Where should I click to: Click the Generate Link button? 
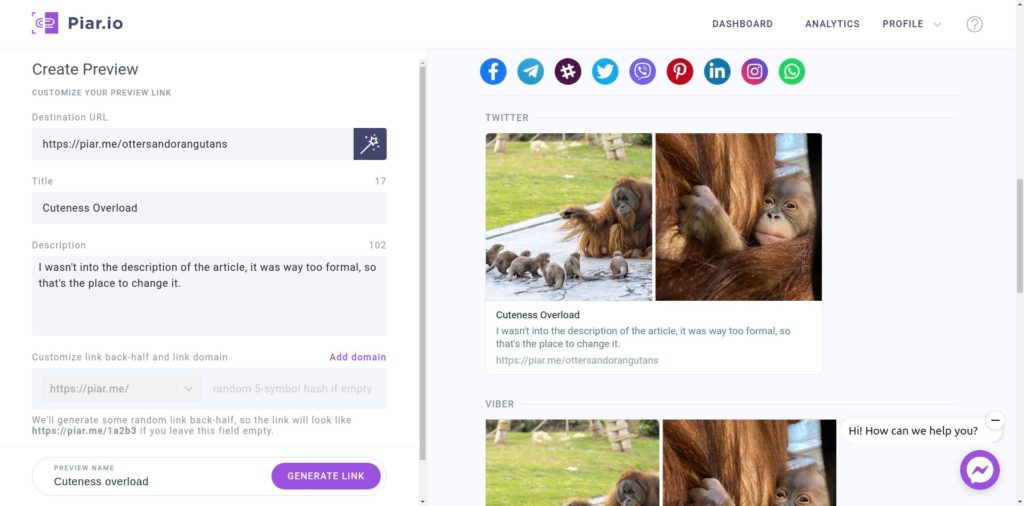[326, 476]
